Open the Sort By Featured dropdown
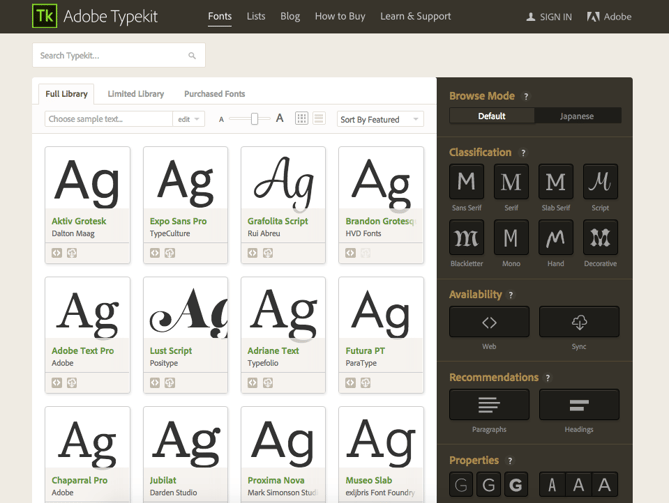Screen dimensions: 669x503 coord(380,119)
